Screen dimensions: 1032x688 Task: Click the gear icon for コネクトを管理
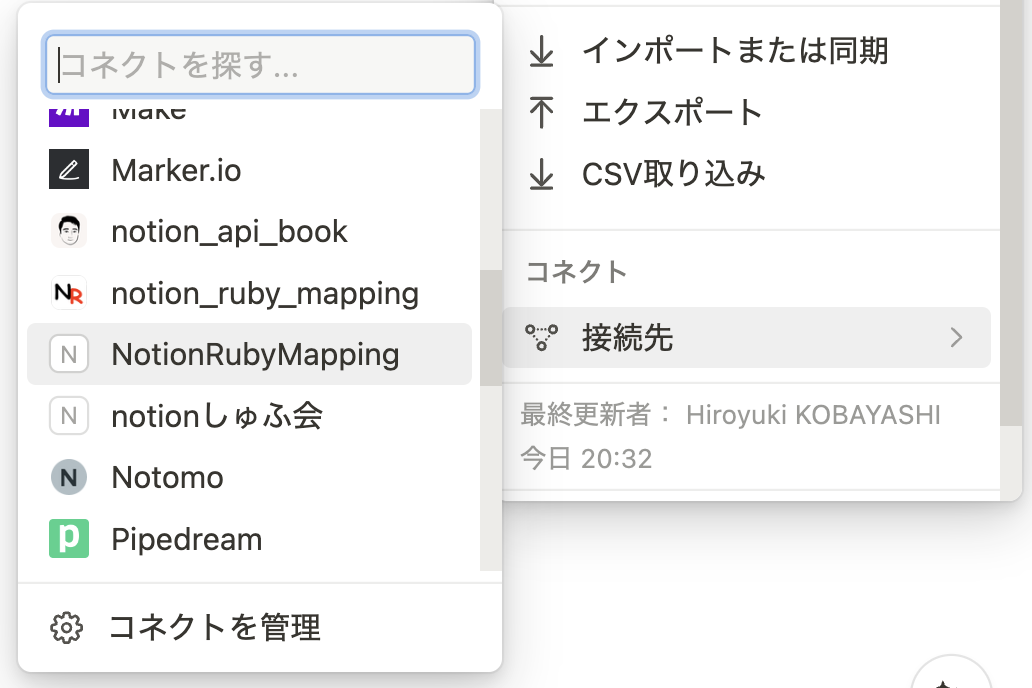coord(66,627)
